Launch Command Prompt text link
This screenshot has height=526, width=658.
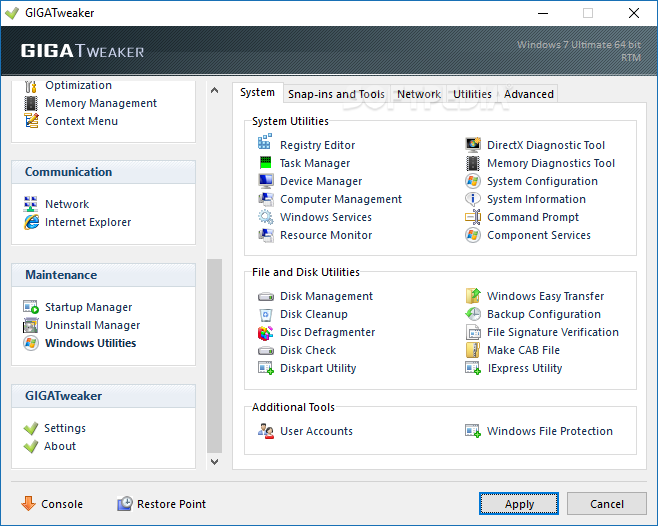pos(533,217)
